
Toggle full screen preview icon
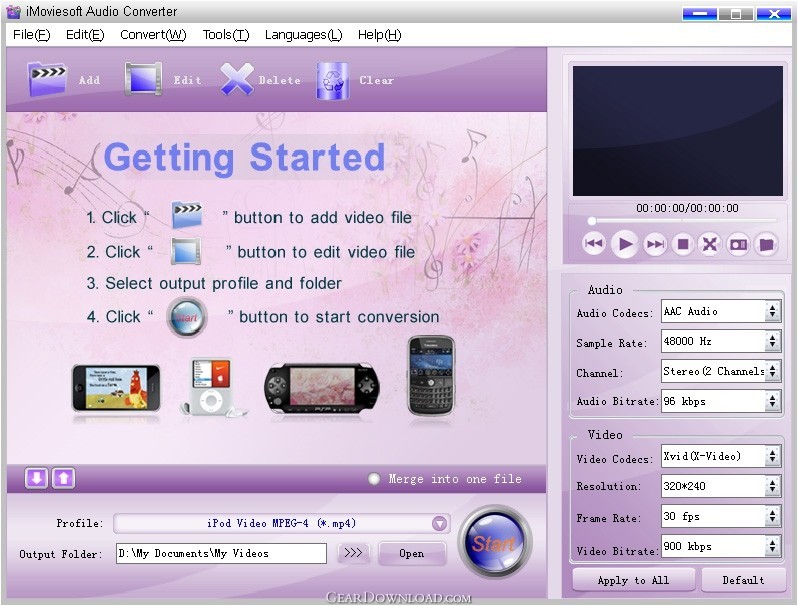[x=710, y=244]
